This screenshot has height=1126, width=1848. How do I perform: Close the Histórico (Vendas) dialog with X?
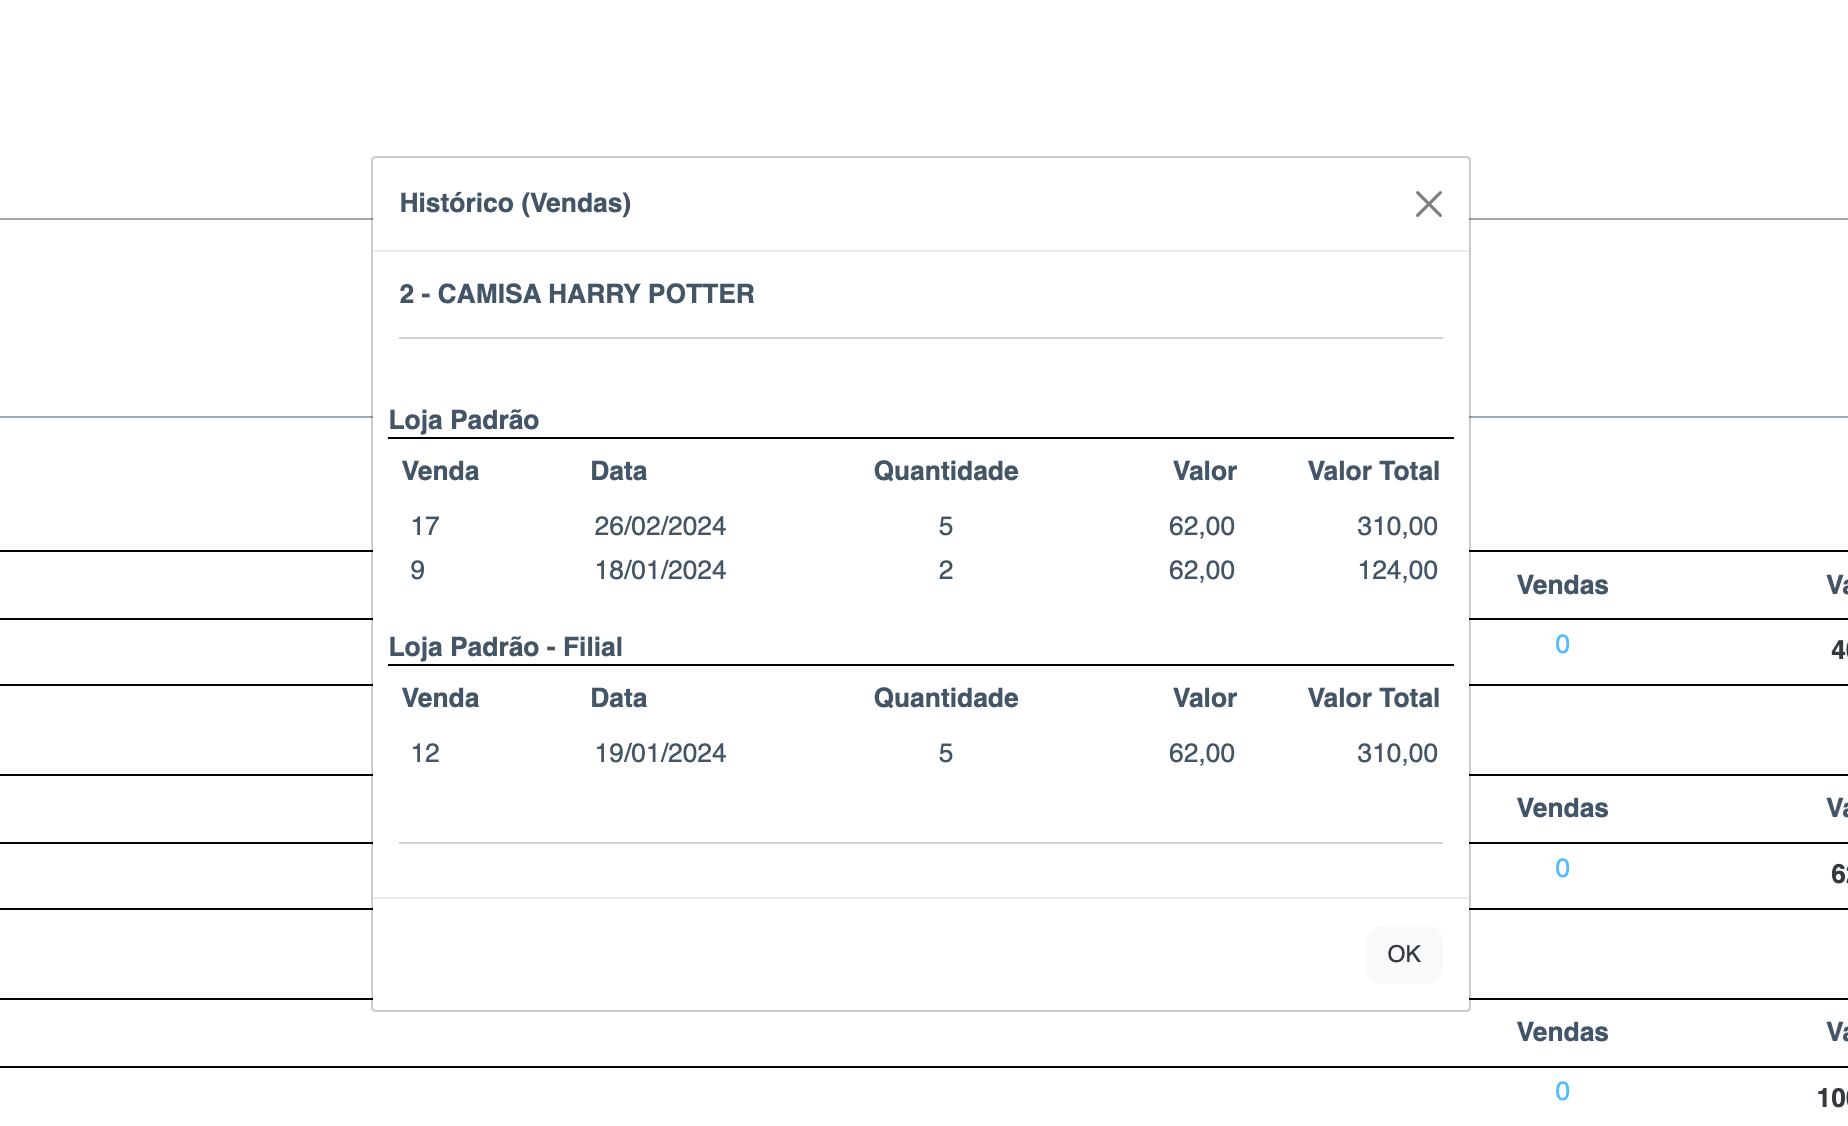click(1428, 204)
